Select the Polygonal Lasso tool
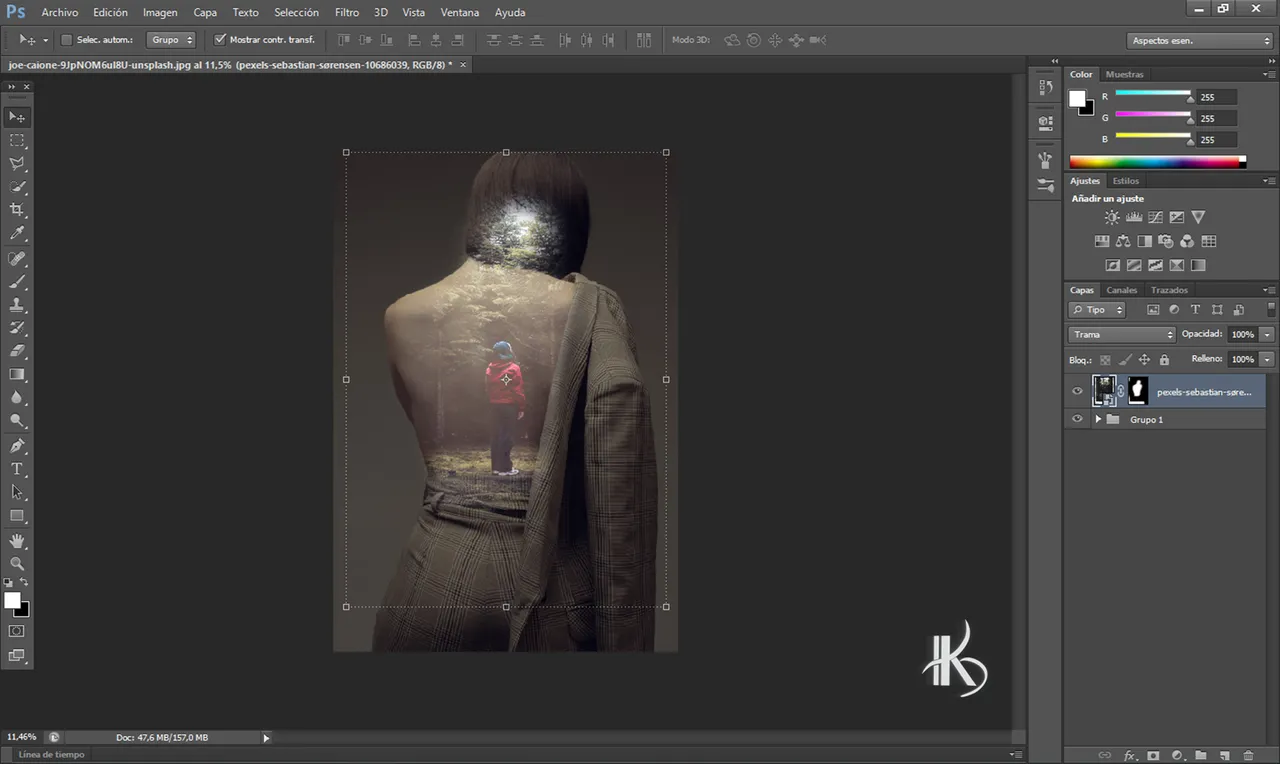This screenshot has height=764, width=1280. click(x=17, y=164)
